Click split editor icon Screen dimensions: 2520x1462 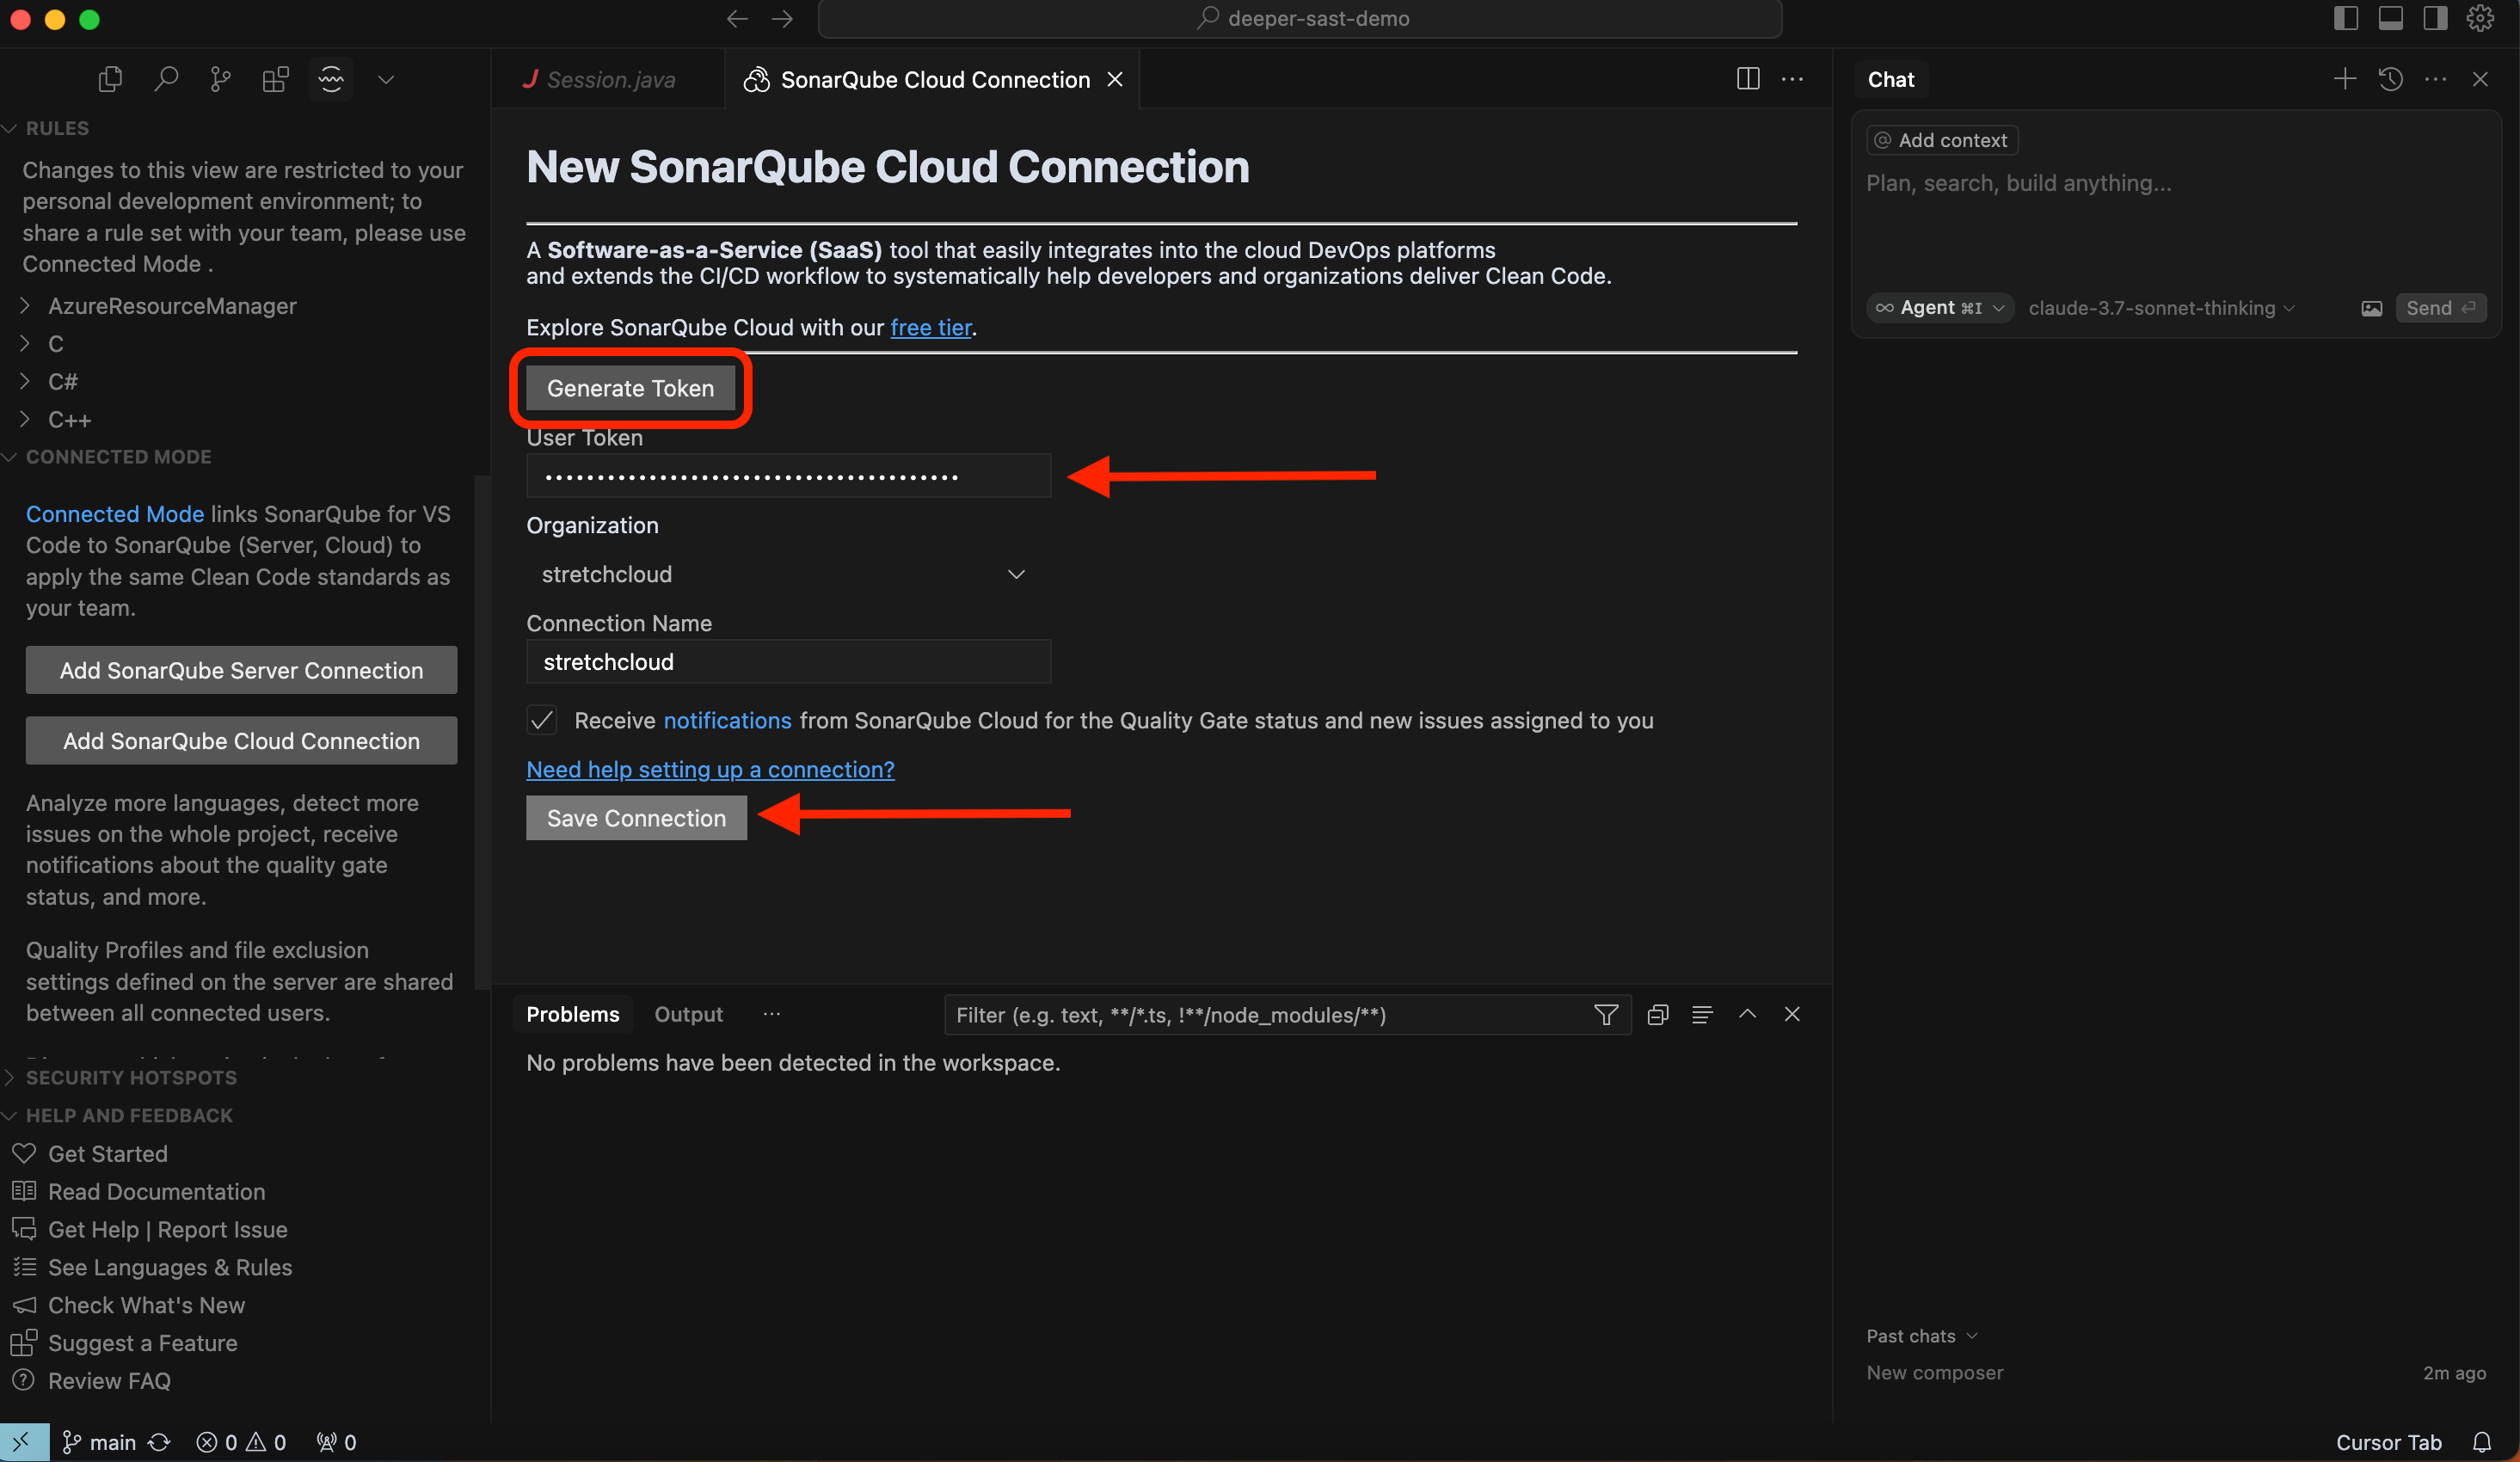(1747, 79)
